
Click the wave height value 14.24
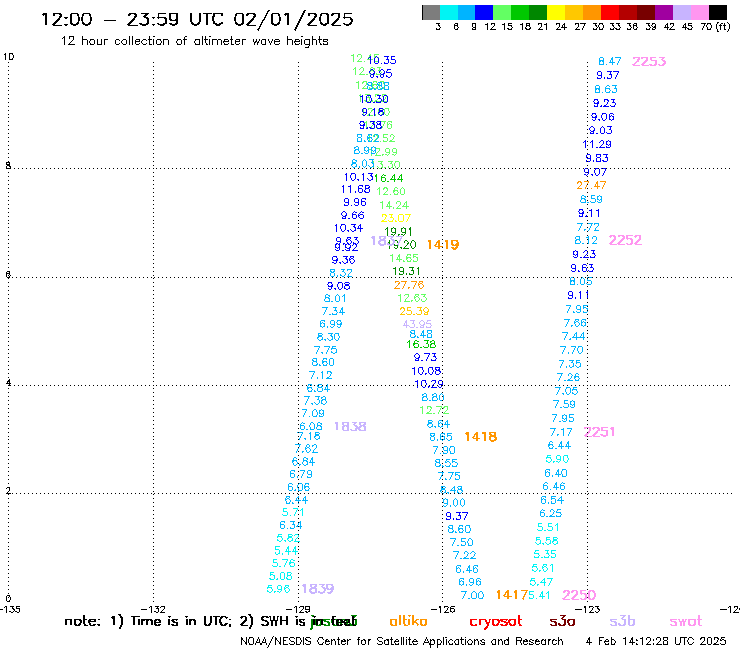(x=394, y=205)
